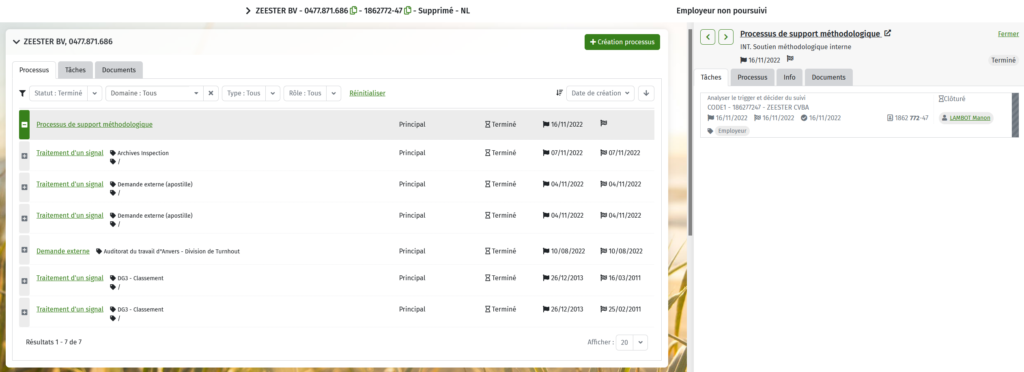Expand the Archives Inspection row
The height and width of the screenshot is (372, 1024).
point(24,155)
